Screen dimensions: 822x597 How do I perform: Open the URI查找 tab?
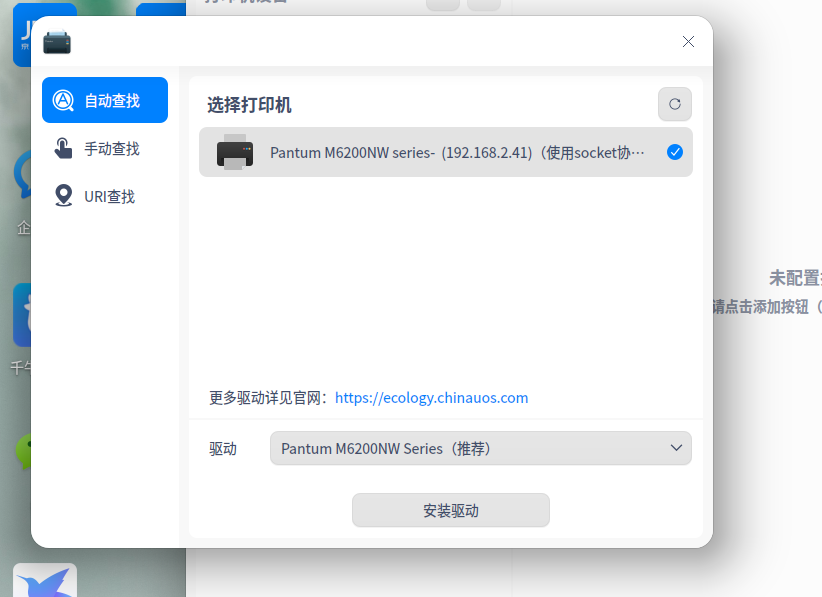pos(105,197)
